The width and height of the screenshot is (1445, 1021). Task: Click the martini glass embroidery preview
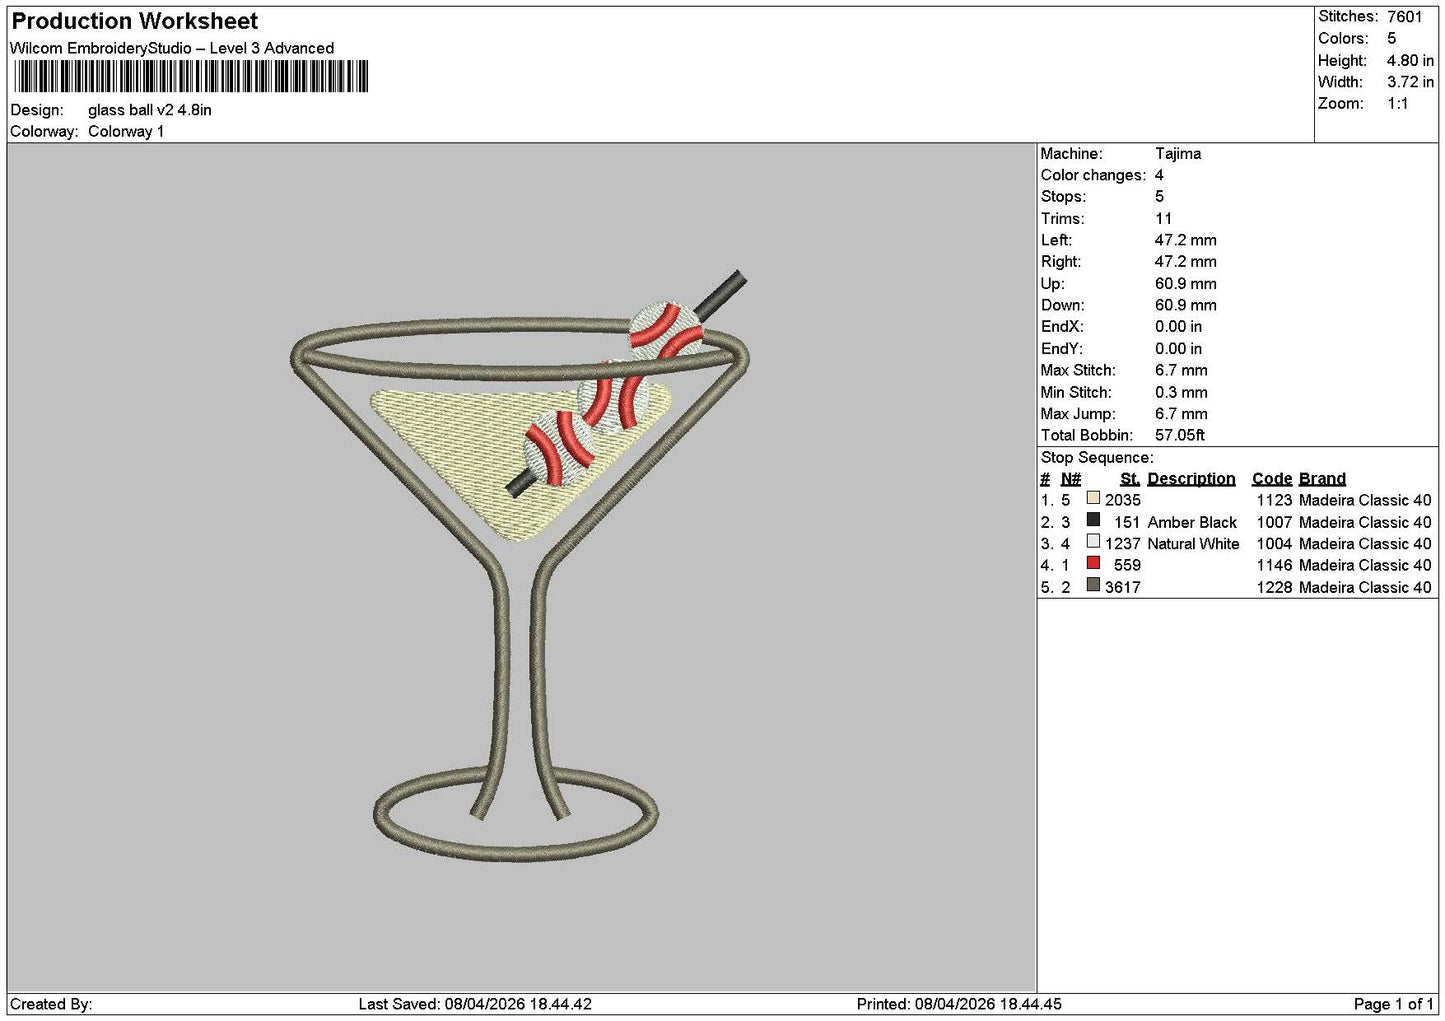click(520, 565)
